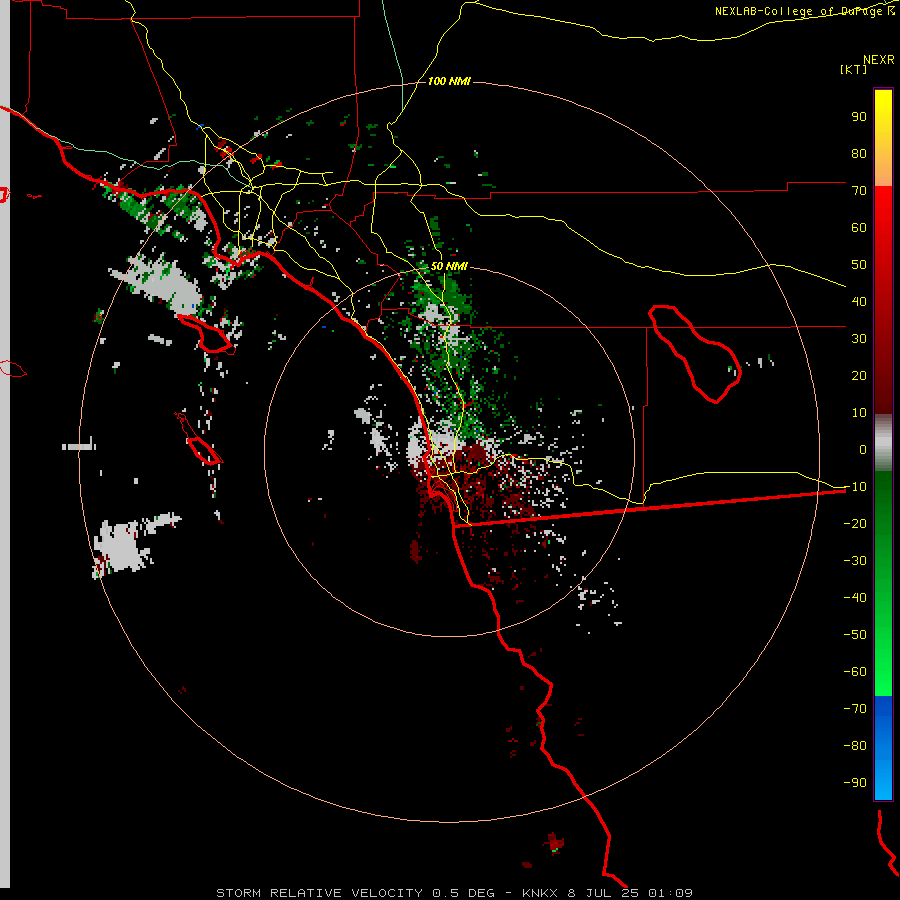
Task: Click the 70 tick label on velocity scale
Action: point(859,191)
